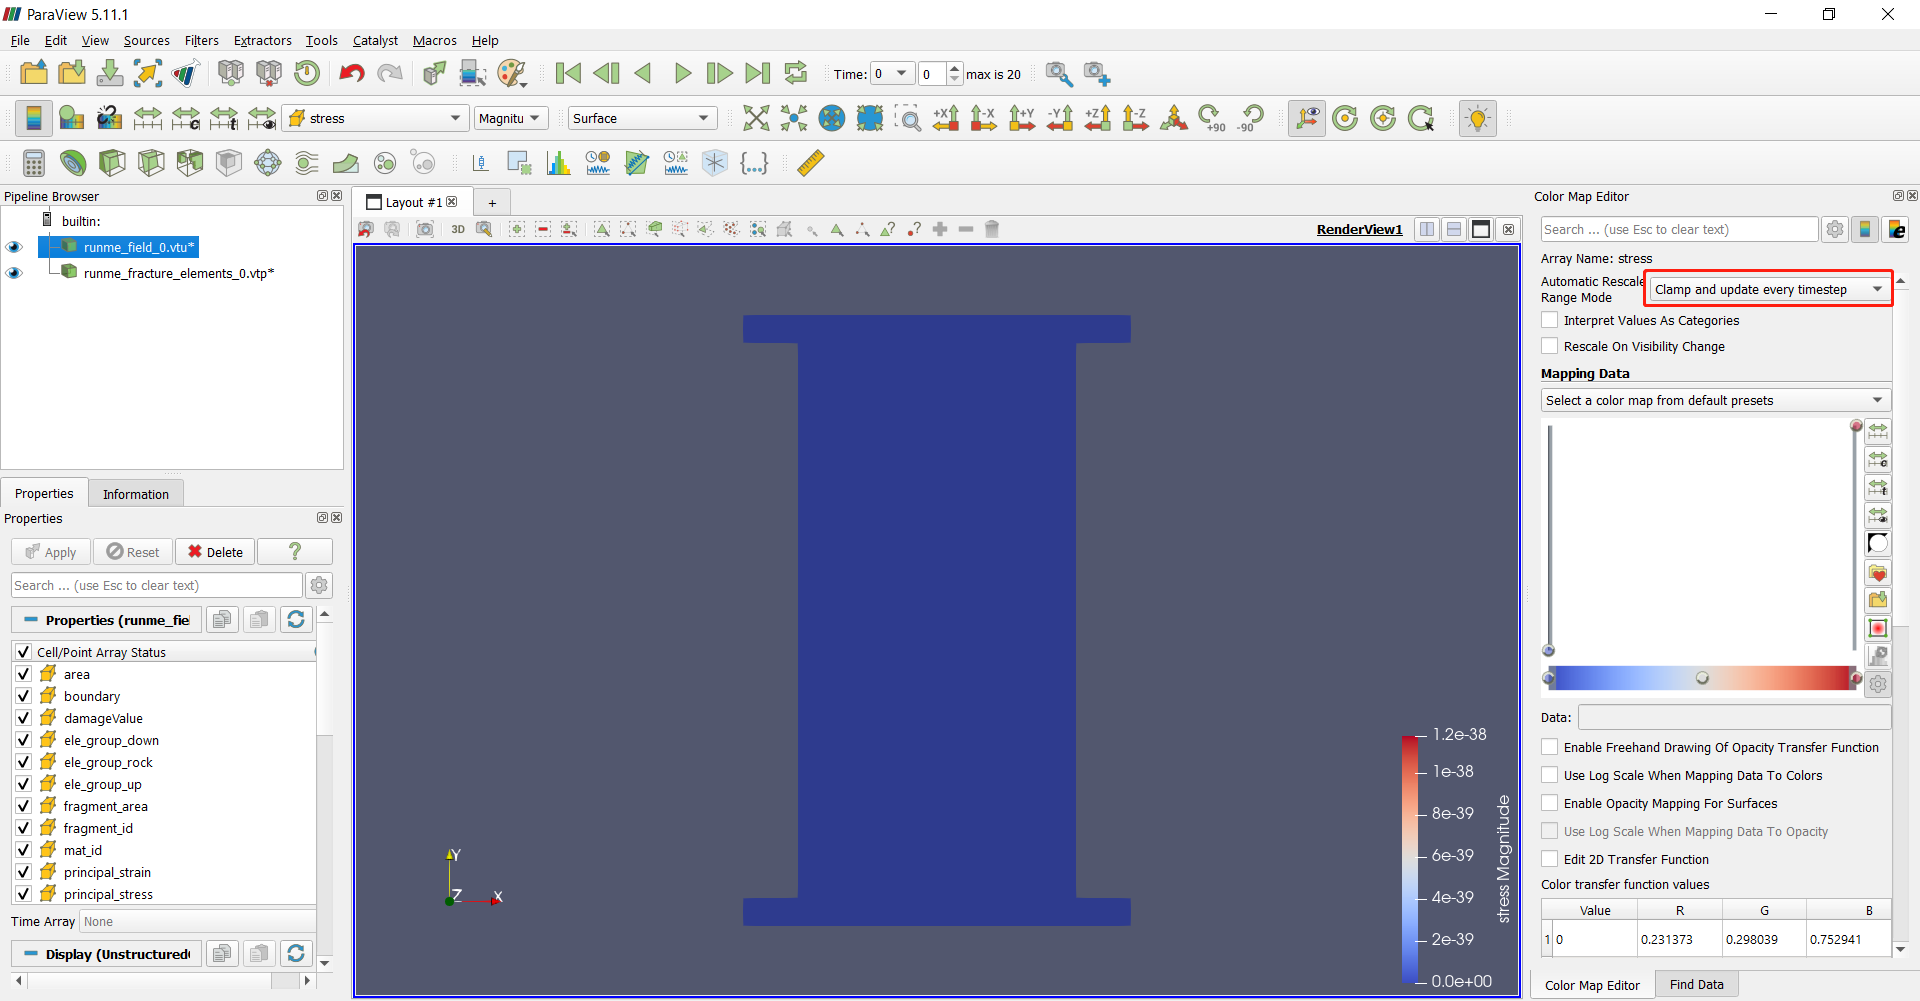Toggle color legend visibility icon

pyautogui.click(x=33, y=118)
